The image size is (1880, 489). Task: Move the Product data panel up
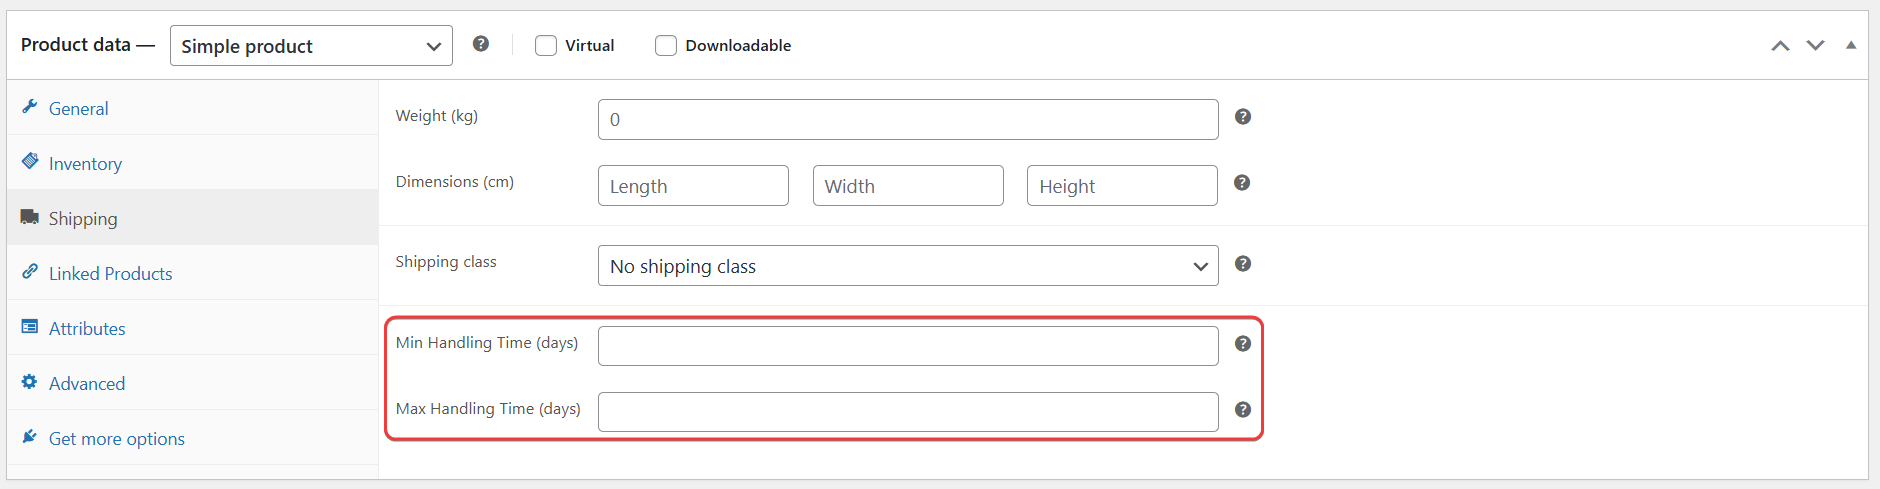point(1780,46)
